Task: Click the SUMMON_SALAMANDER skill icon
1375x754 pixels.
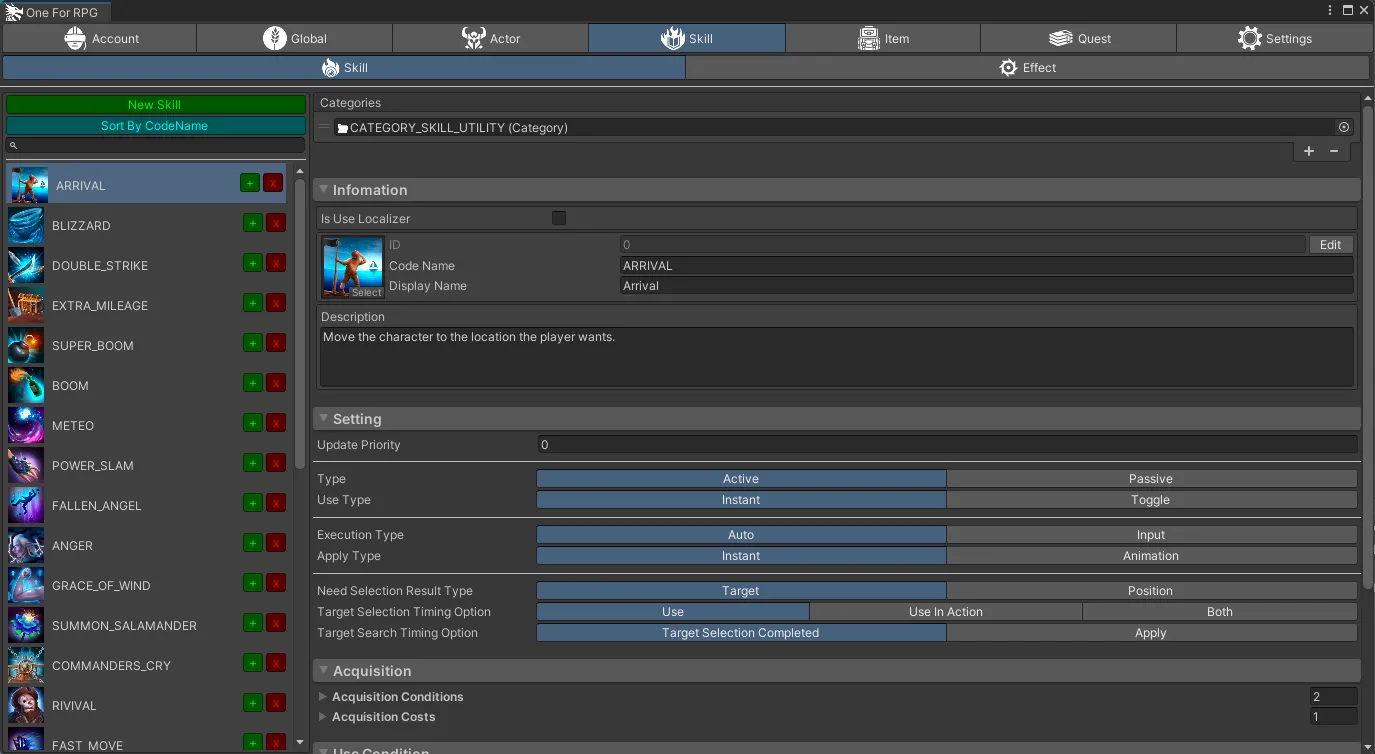Action: point(26,626)
